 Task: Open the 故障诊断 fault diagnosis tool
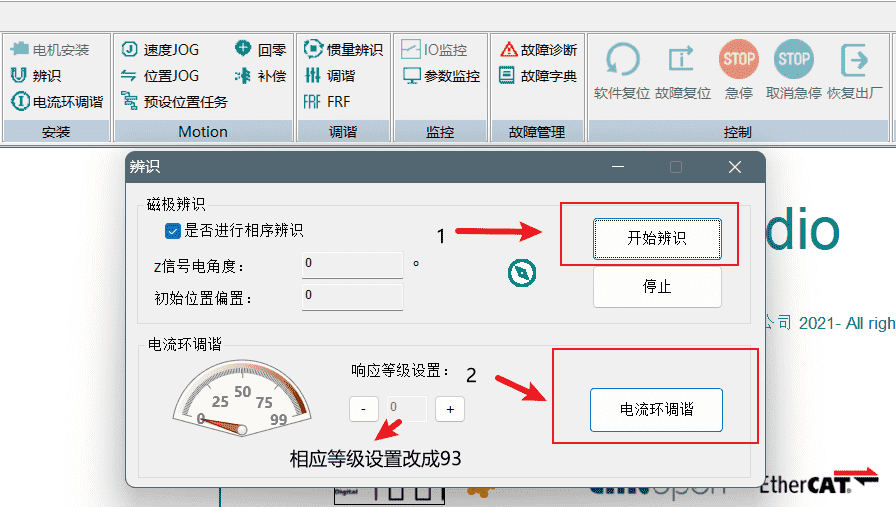point(537,49)
